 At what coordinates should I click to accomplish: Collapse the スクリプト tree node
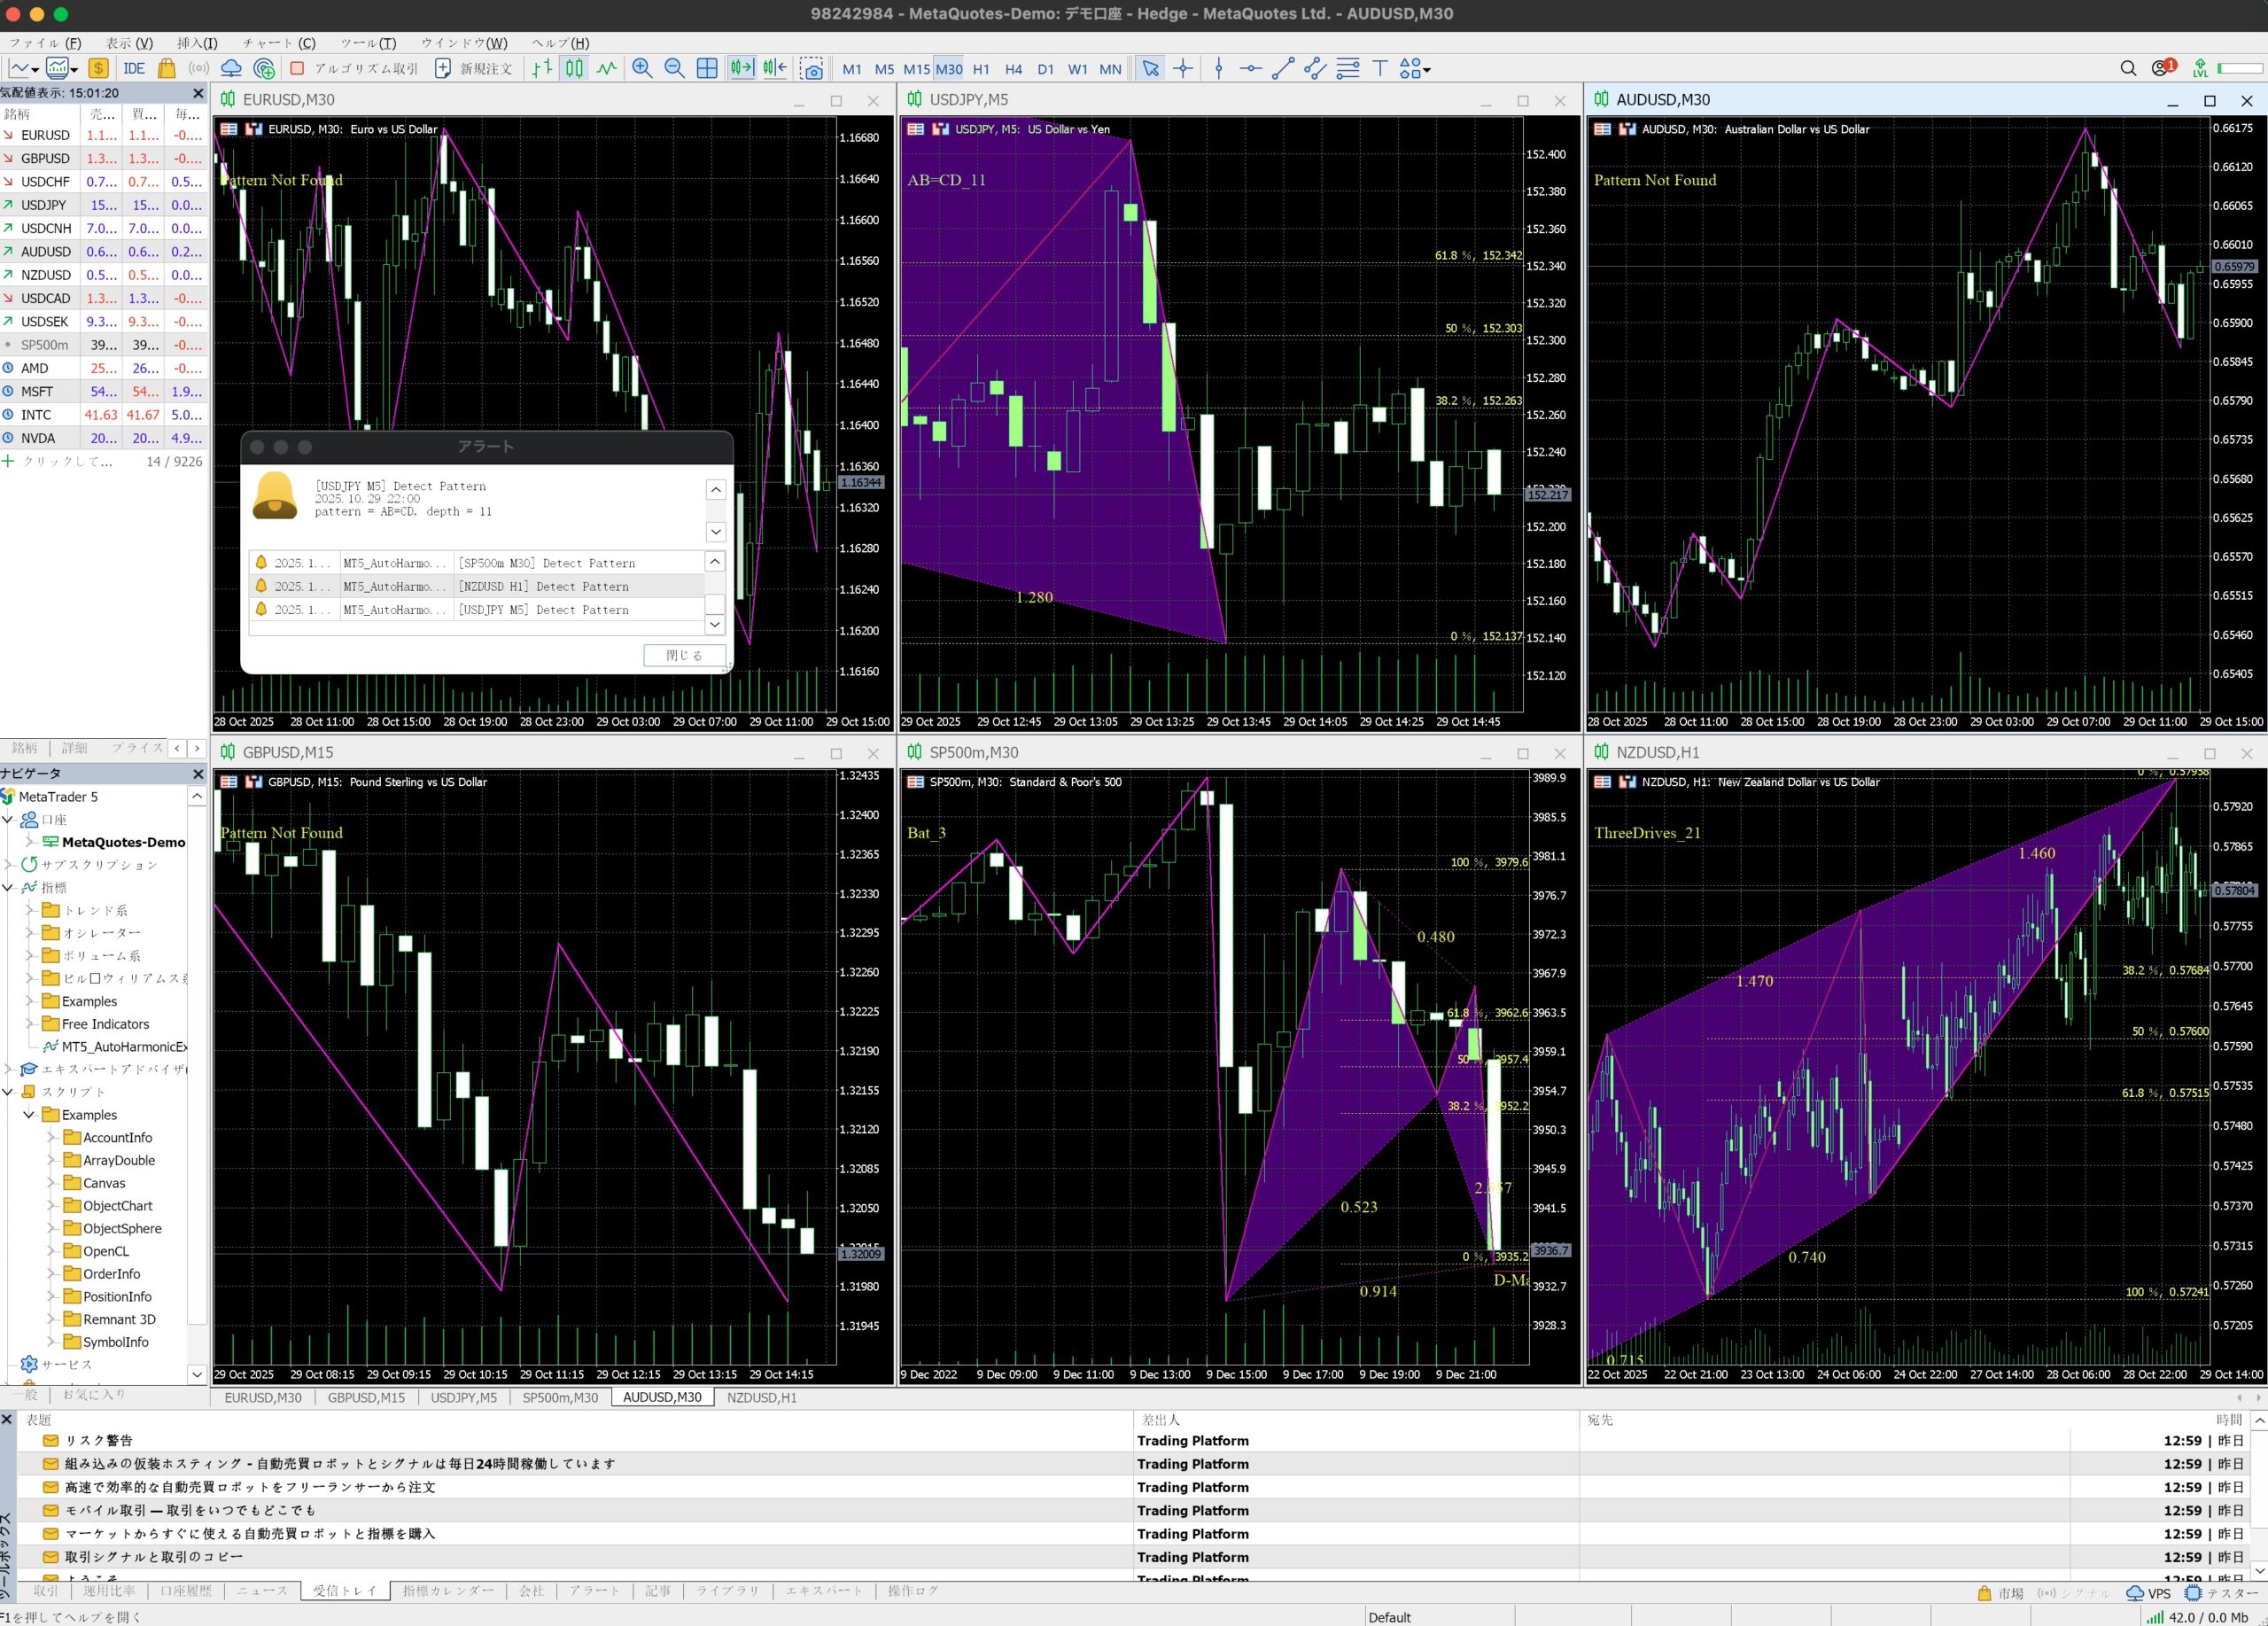coord(9,1091)
